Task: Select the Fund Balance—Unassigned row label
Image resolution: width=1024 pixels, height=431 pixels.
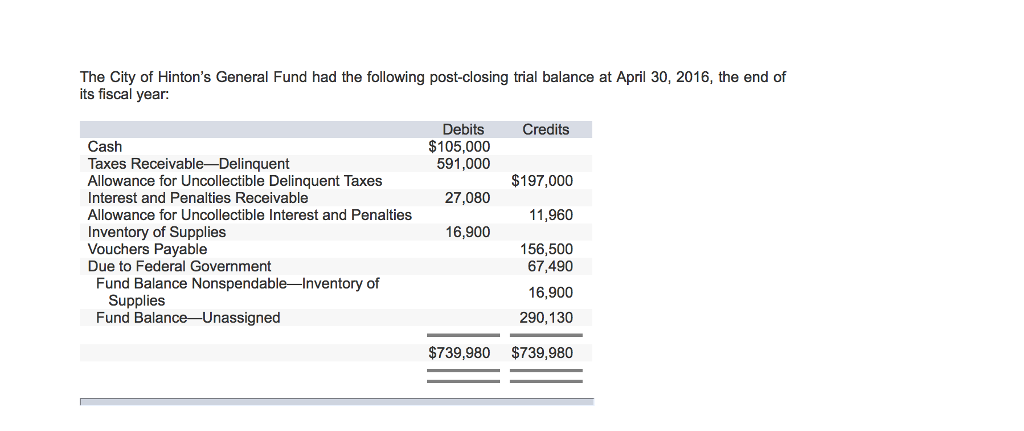Action: tap(188, 318)
